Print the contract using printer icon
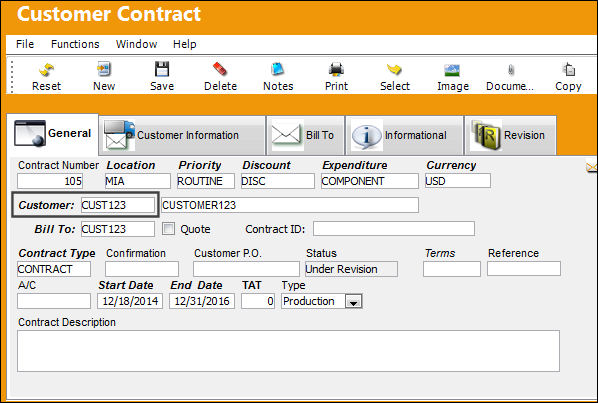This screenshot has height=403, width=598. [x=336, y=70]
